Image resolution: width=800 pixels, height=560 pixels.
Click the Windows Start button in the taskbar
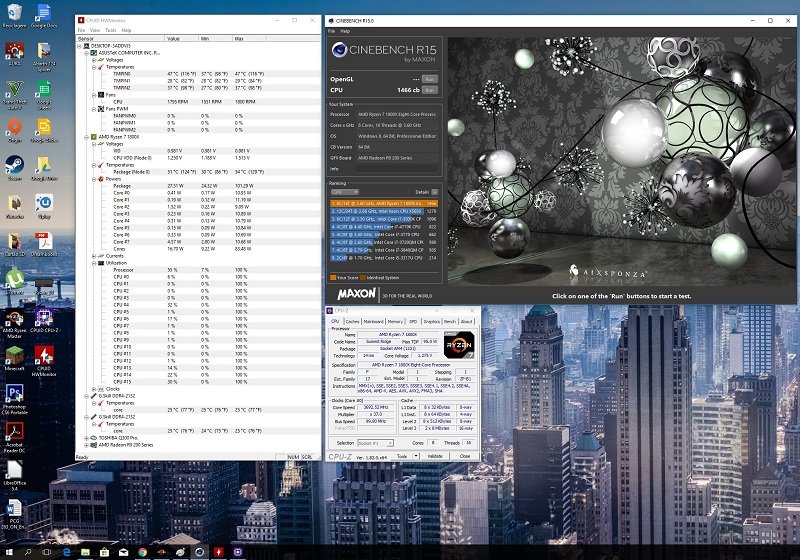(8, 552)
